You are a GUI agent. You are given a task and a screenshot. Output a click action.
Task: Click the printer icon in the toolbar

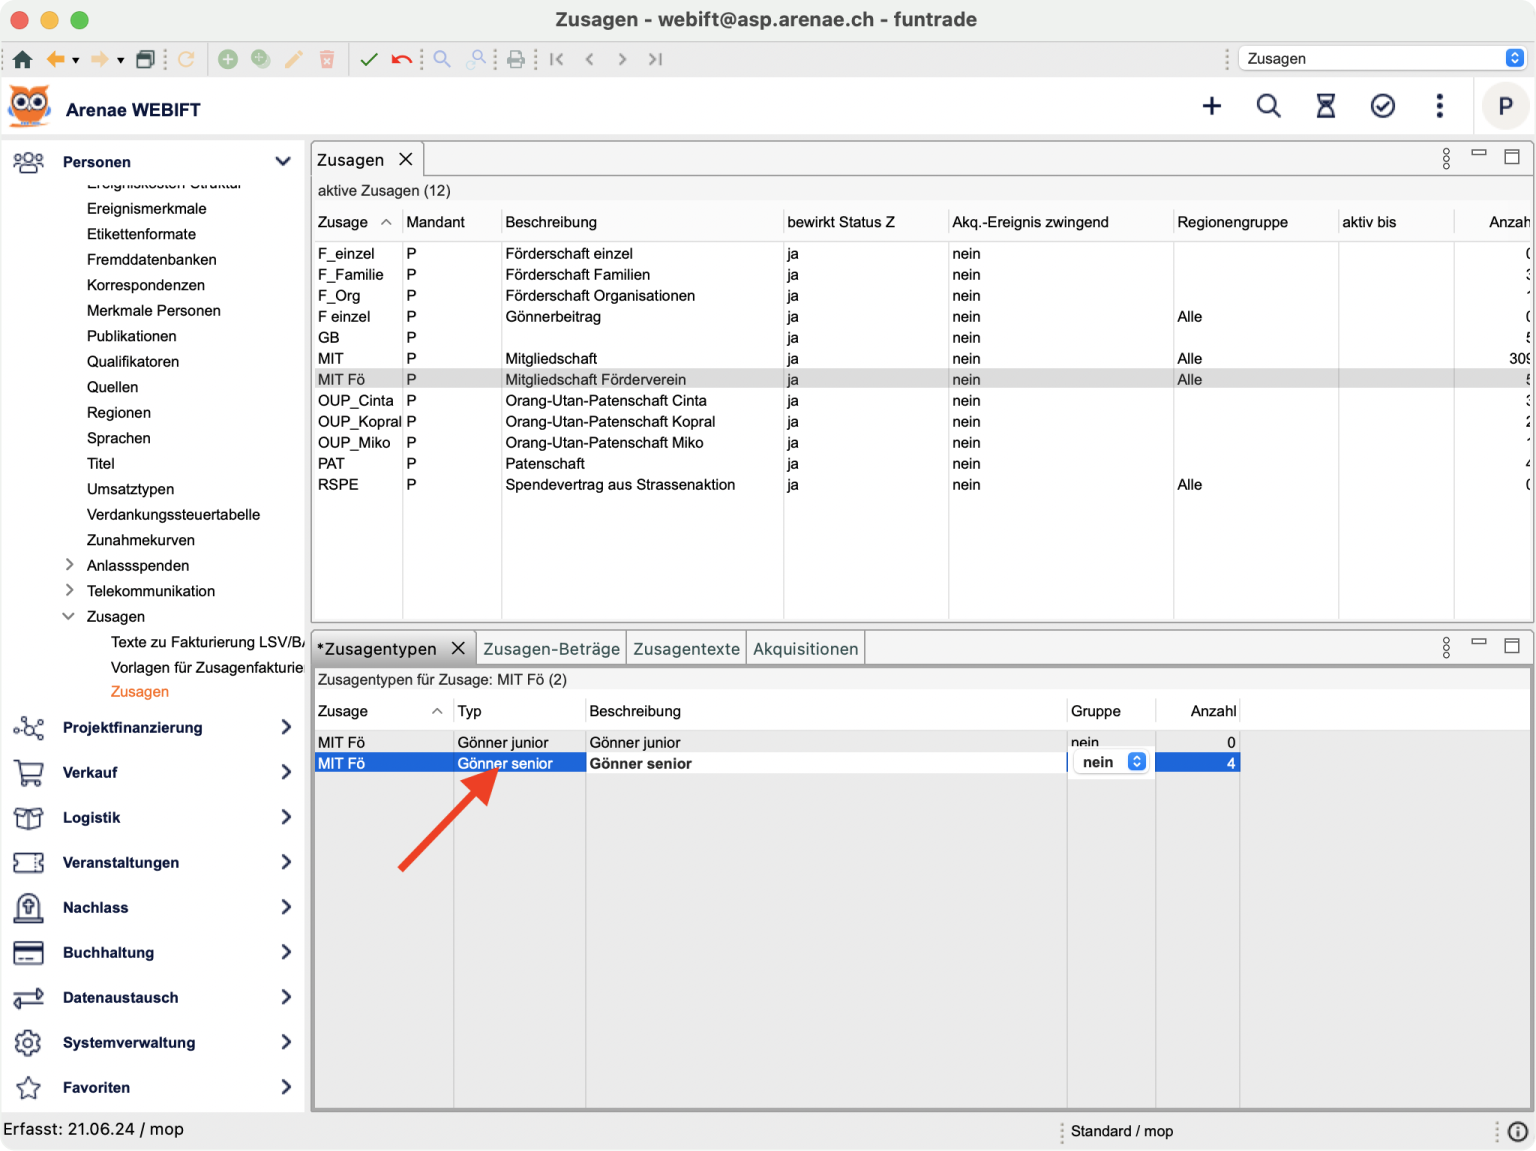click(516, 59)
